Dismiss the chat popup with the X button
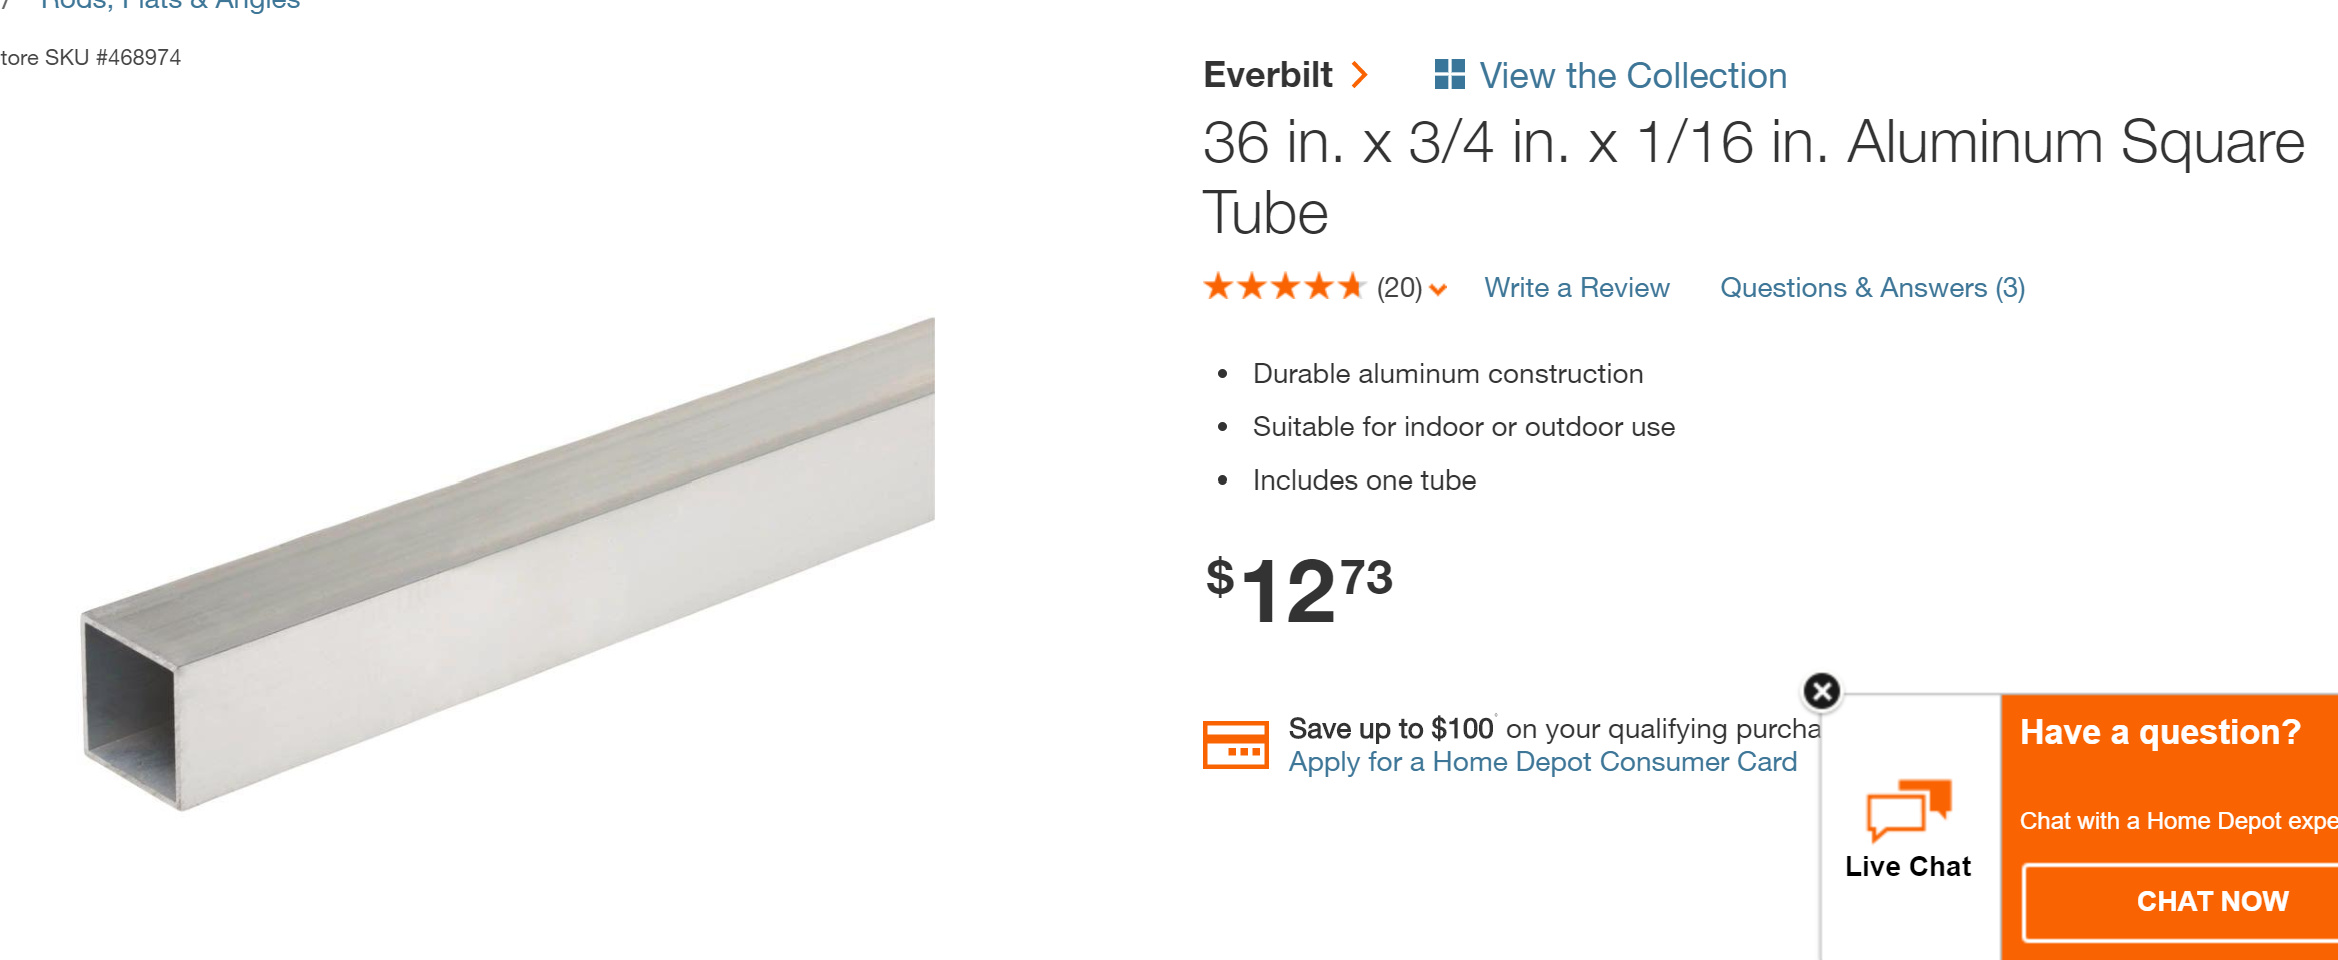 [x=1822, y=691]
